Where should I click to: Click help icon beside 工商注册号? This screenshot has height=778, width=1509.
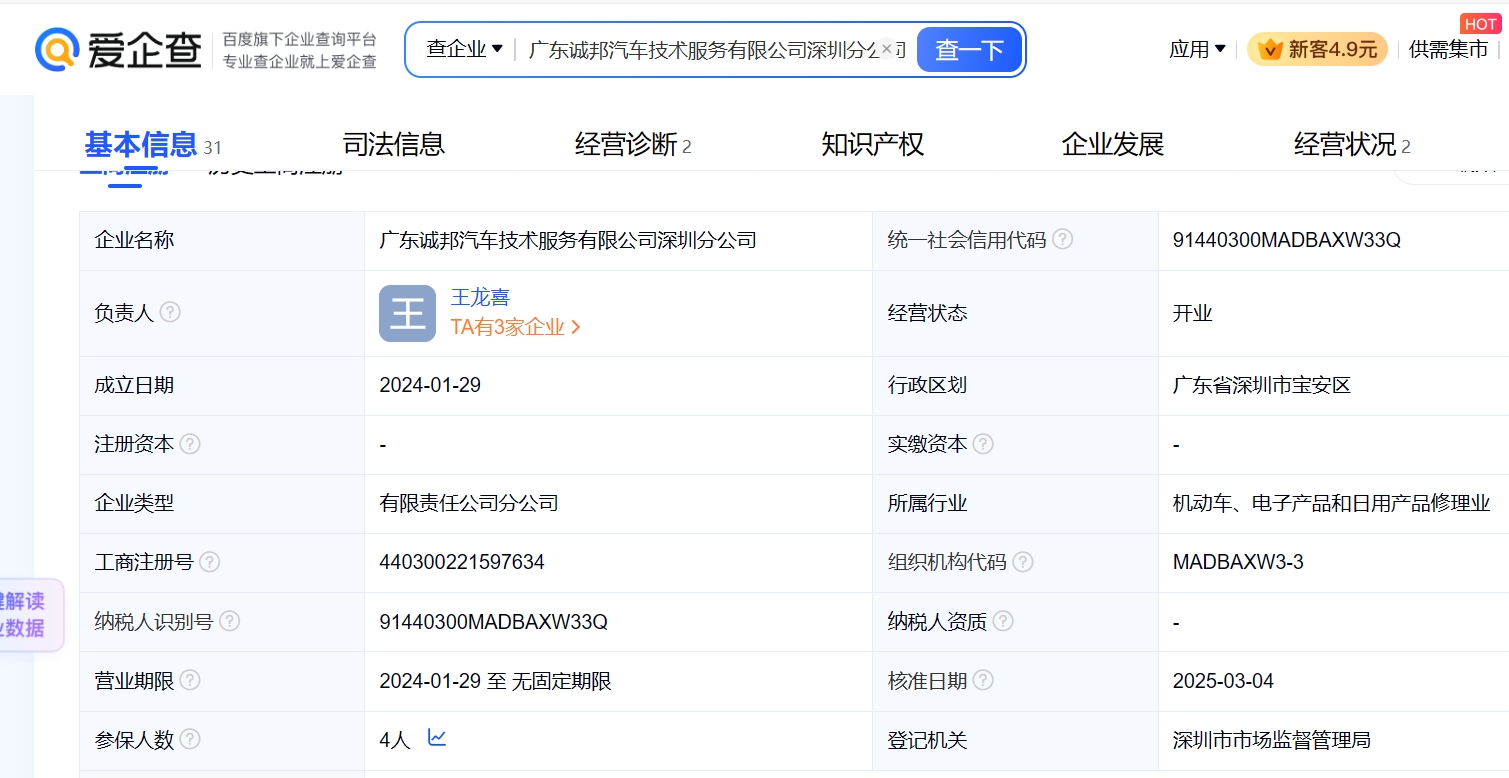coord(209,562)
